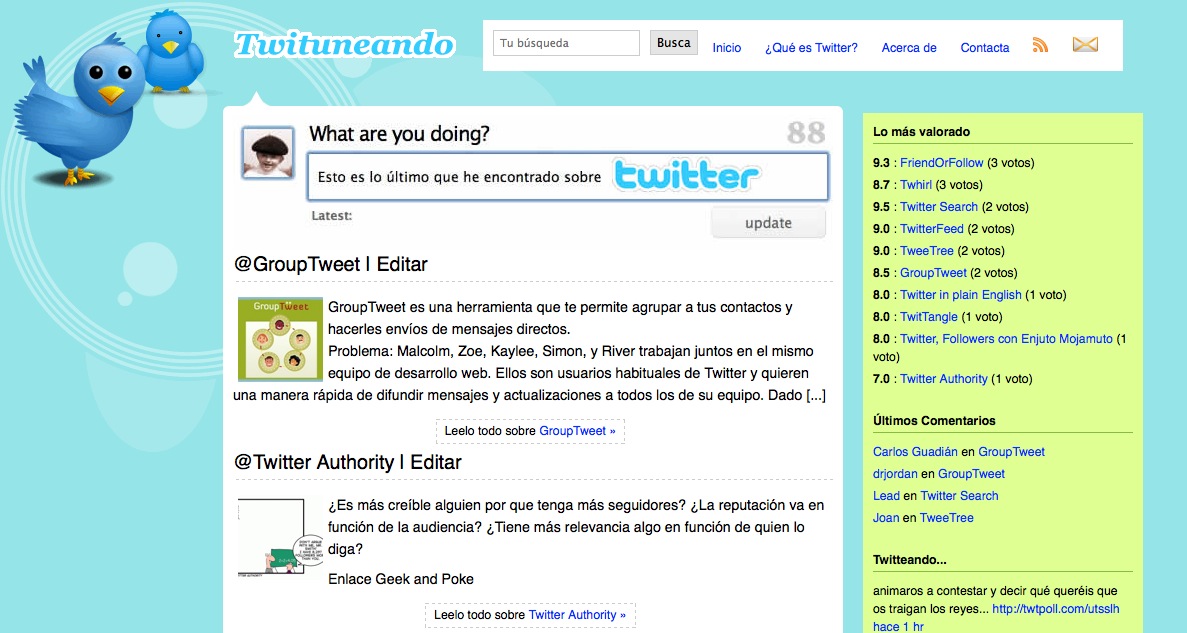Open Twitter Search in top rated list
The width and height of the screenshot is (1187, 633).
(939, 207)
